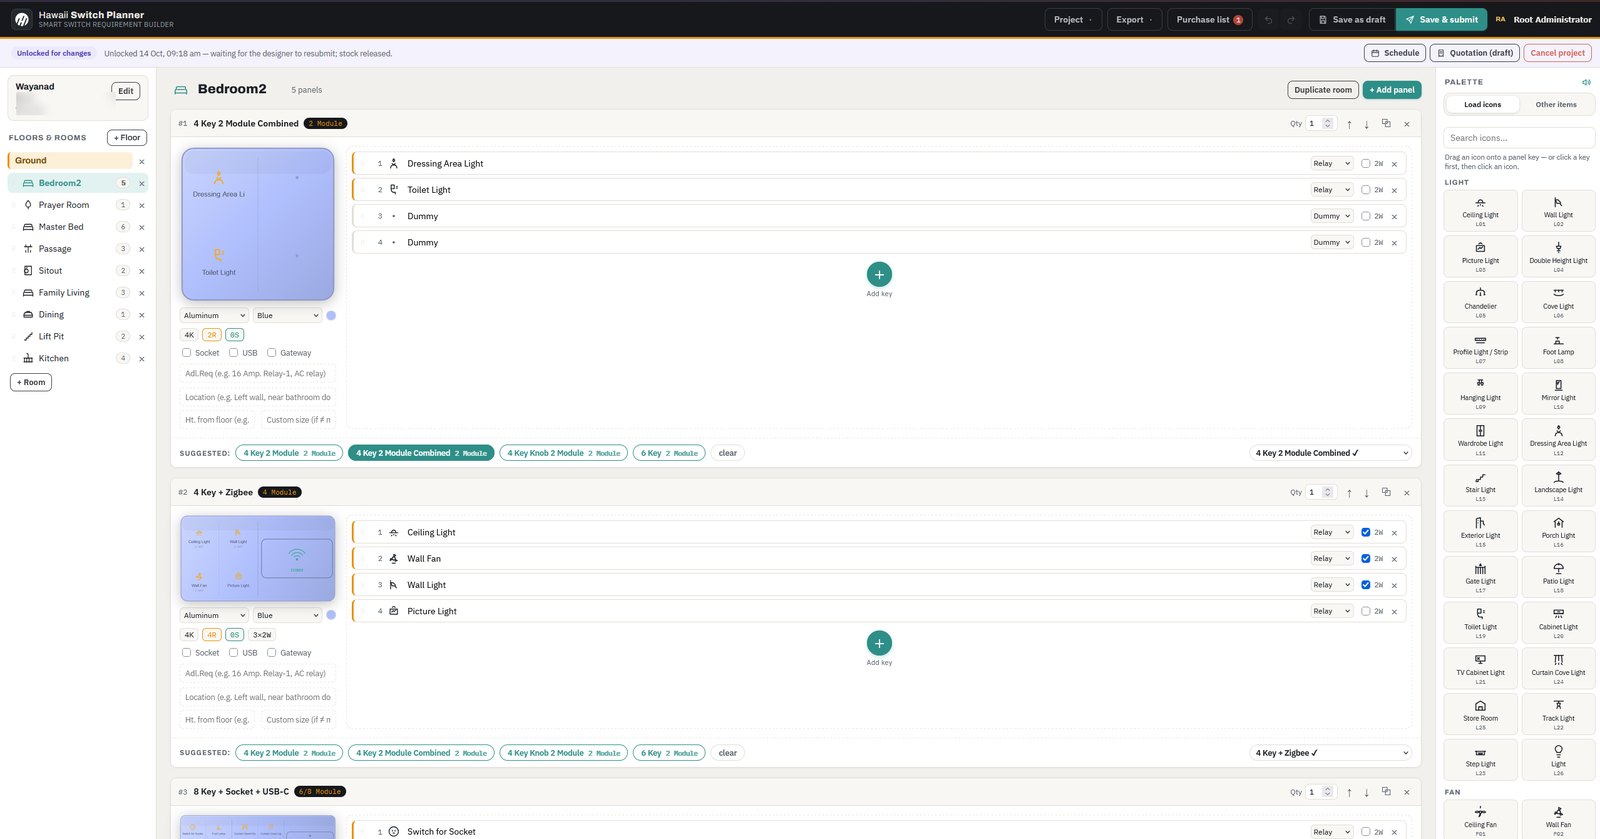
Task: Add a new panel to Bedroom2
Action: coord(1392,90)
